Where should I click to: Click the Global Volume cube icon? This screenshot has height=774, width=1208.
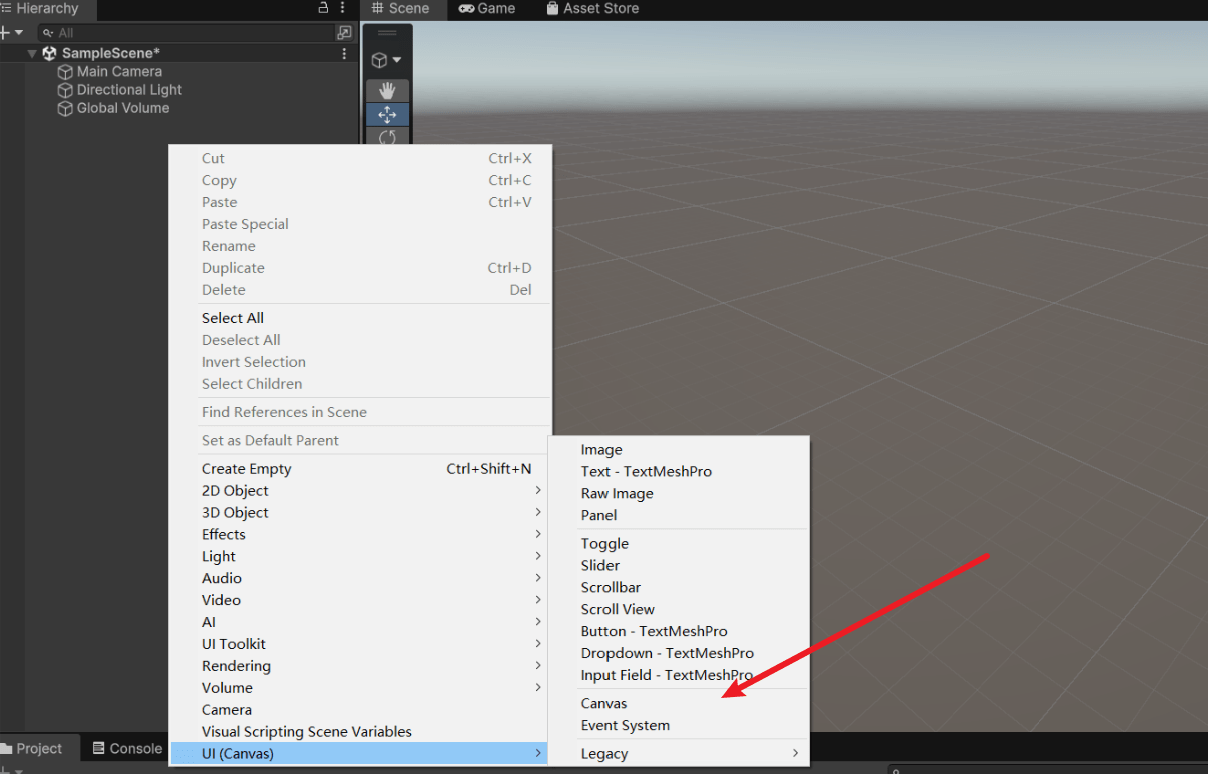(65, 108)
